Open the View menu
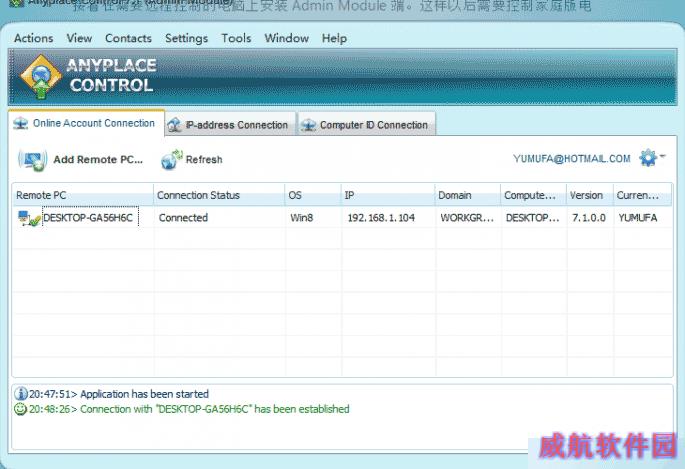This screenshot has width=685, height=469. point(79,38)
